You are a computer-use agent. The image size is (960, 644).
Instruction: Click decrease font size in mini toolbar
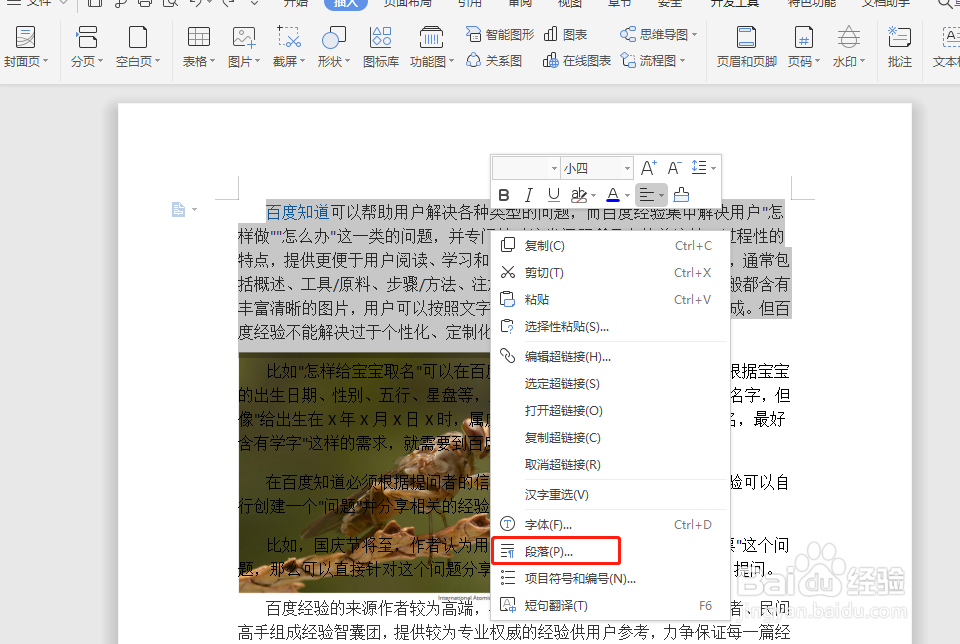[x=674, y=168]
